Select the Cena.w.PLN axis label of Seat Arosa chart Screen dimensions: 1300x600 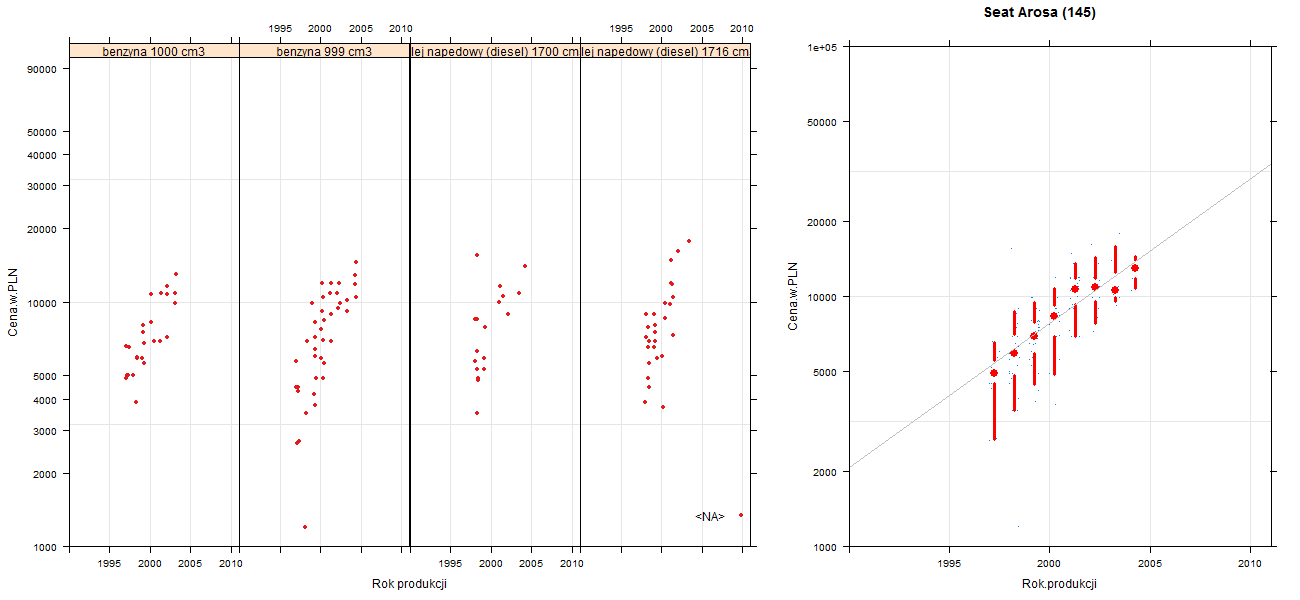pos(793,297)
